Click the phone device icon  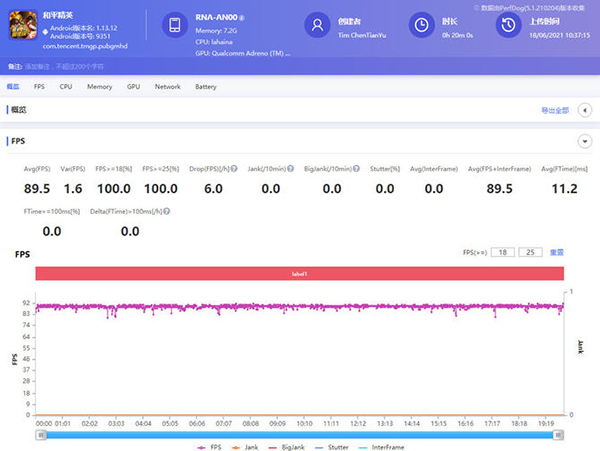tap(176, 24)
